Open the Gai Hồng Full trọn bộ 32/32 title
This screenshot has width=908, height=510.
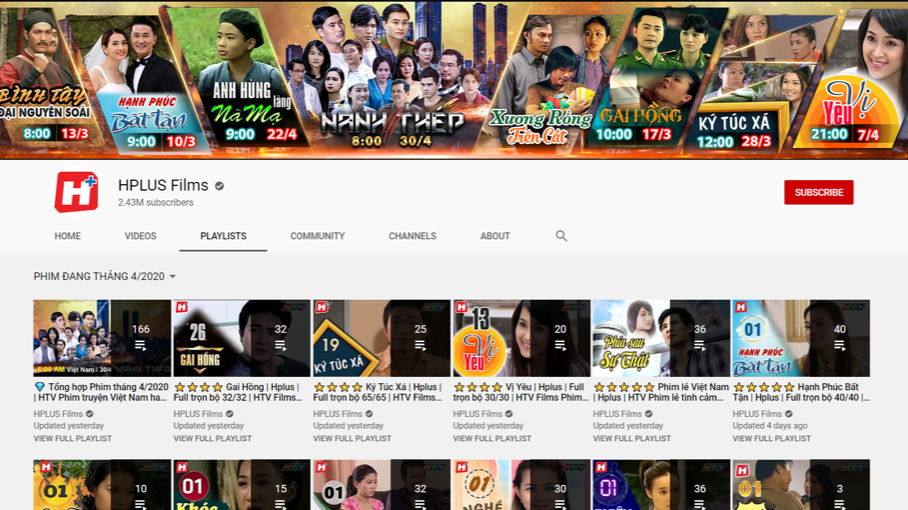point(238,392)
